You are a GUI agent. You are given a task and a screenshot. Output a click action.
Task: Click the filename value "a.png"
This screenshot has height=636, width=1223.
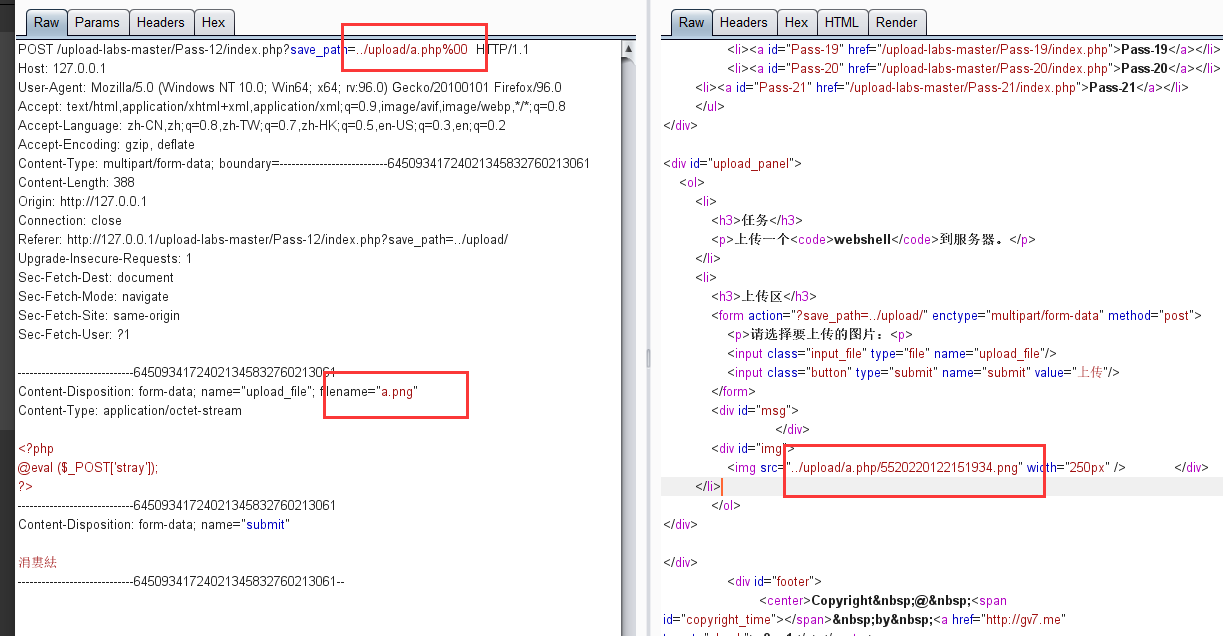399,391
